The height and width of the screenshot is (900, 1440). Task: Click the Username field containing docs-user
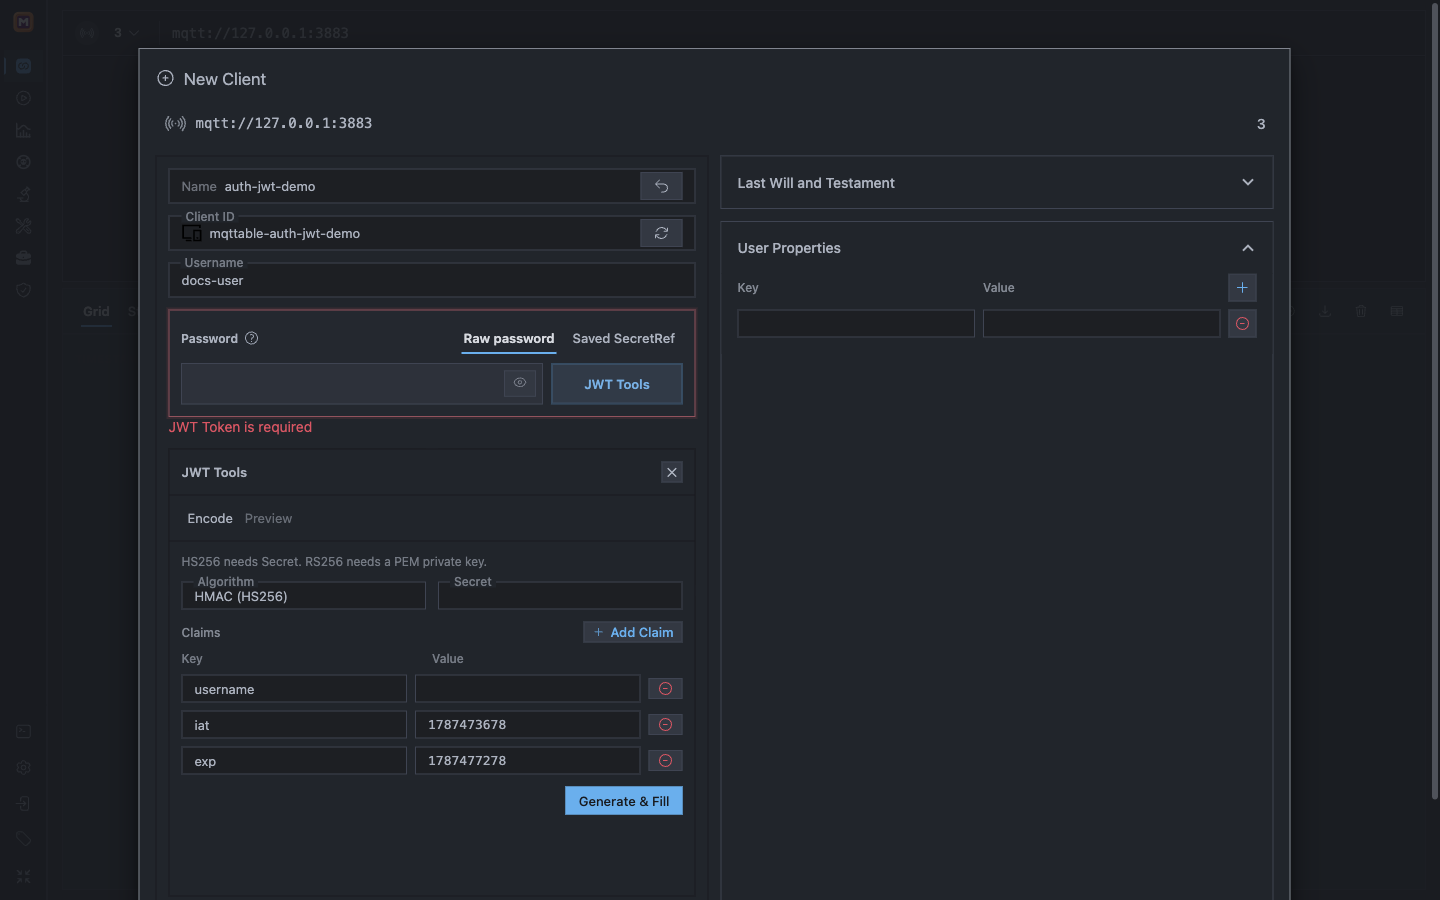tap(431, 280)
